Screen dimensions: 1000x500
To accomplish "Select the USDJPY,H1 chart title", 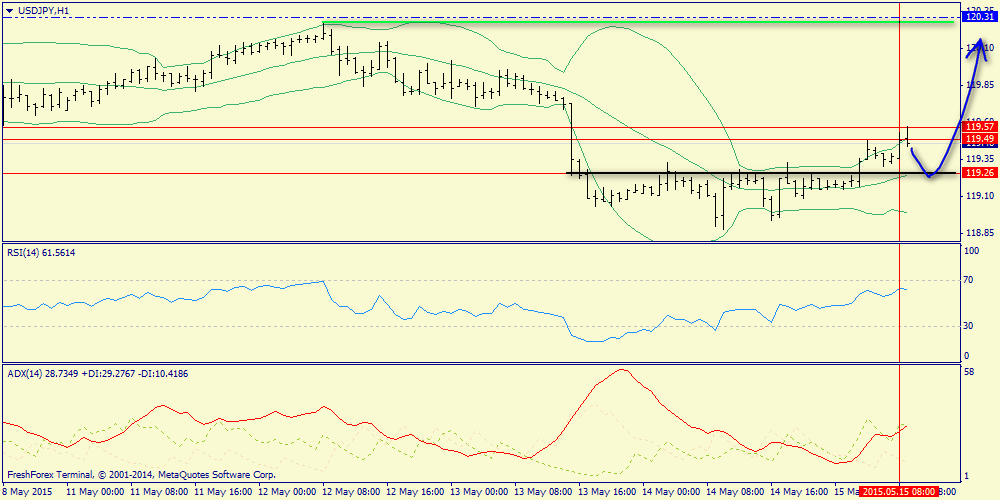I will click(42, 10).
